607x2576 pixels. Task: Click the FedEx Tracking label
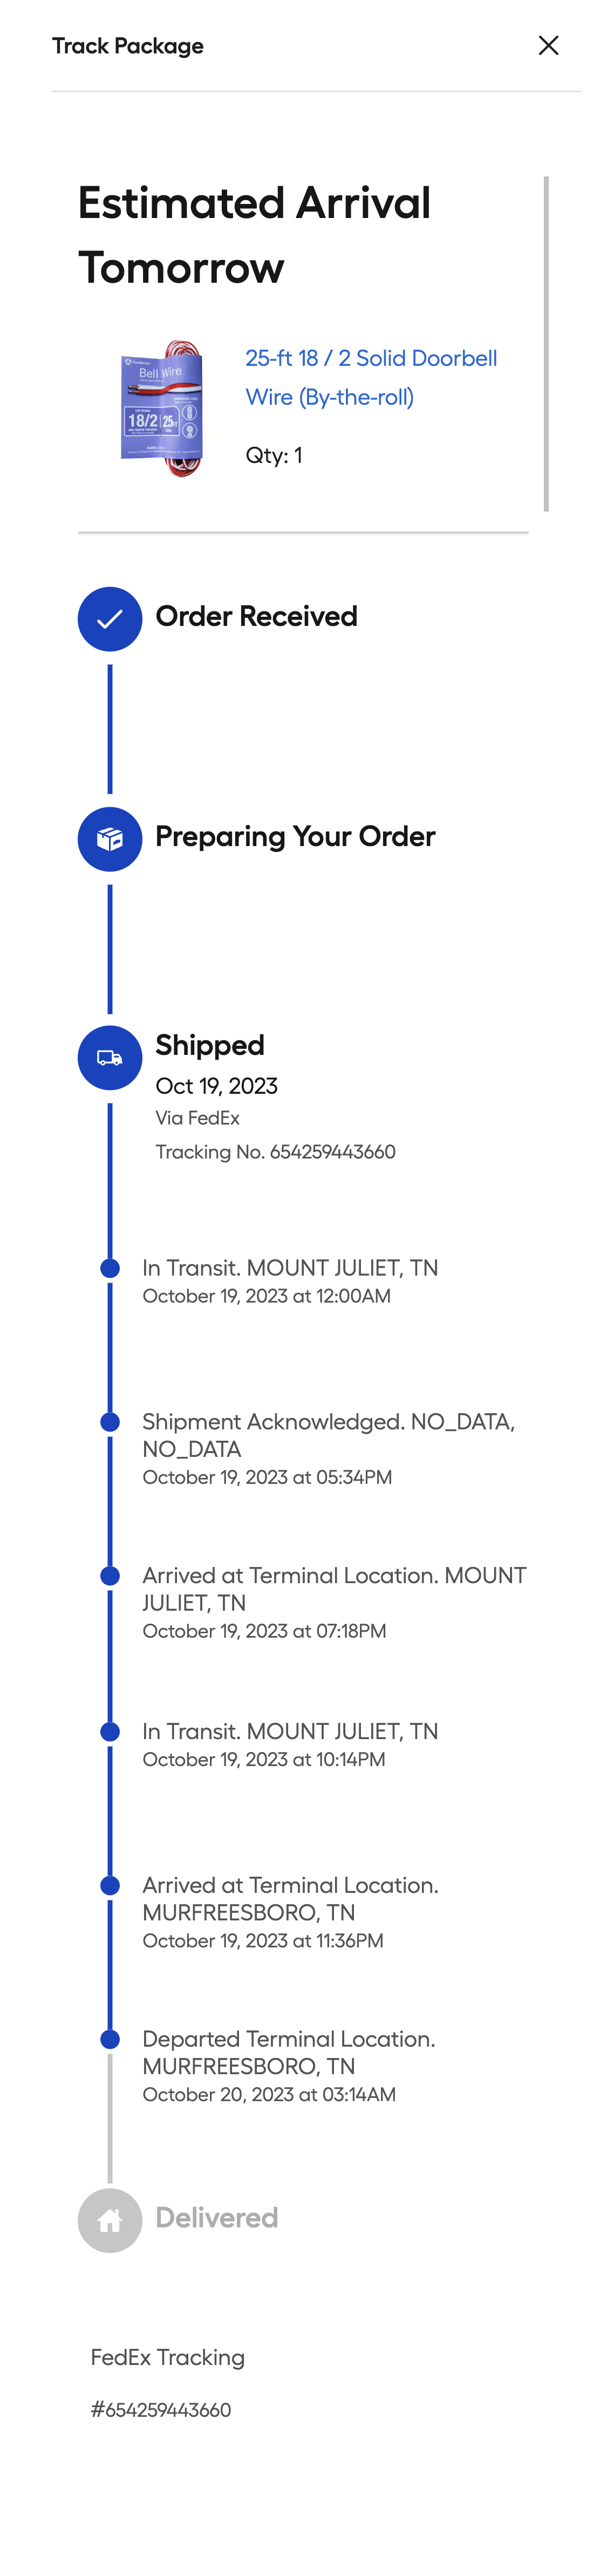tap(167, 2358)
